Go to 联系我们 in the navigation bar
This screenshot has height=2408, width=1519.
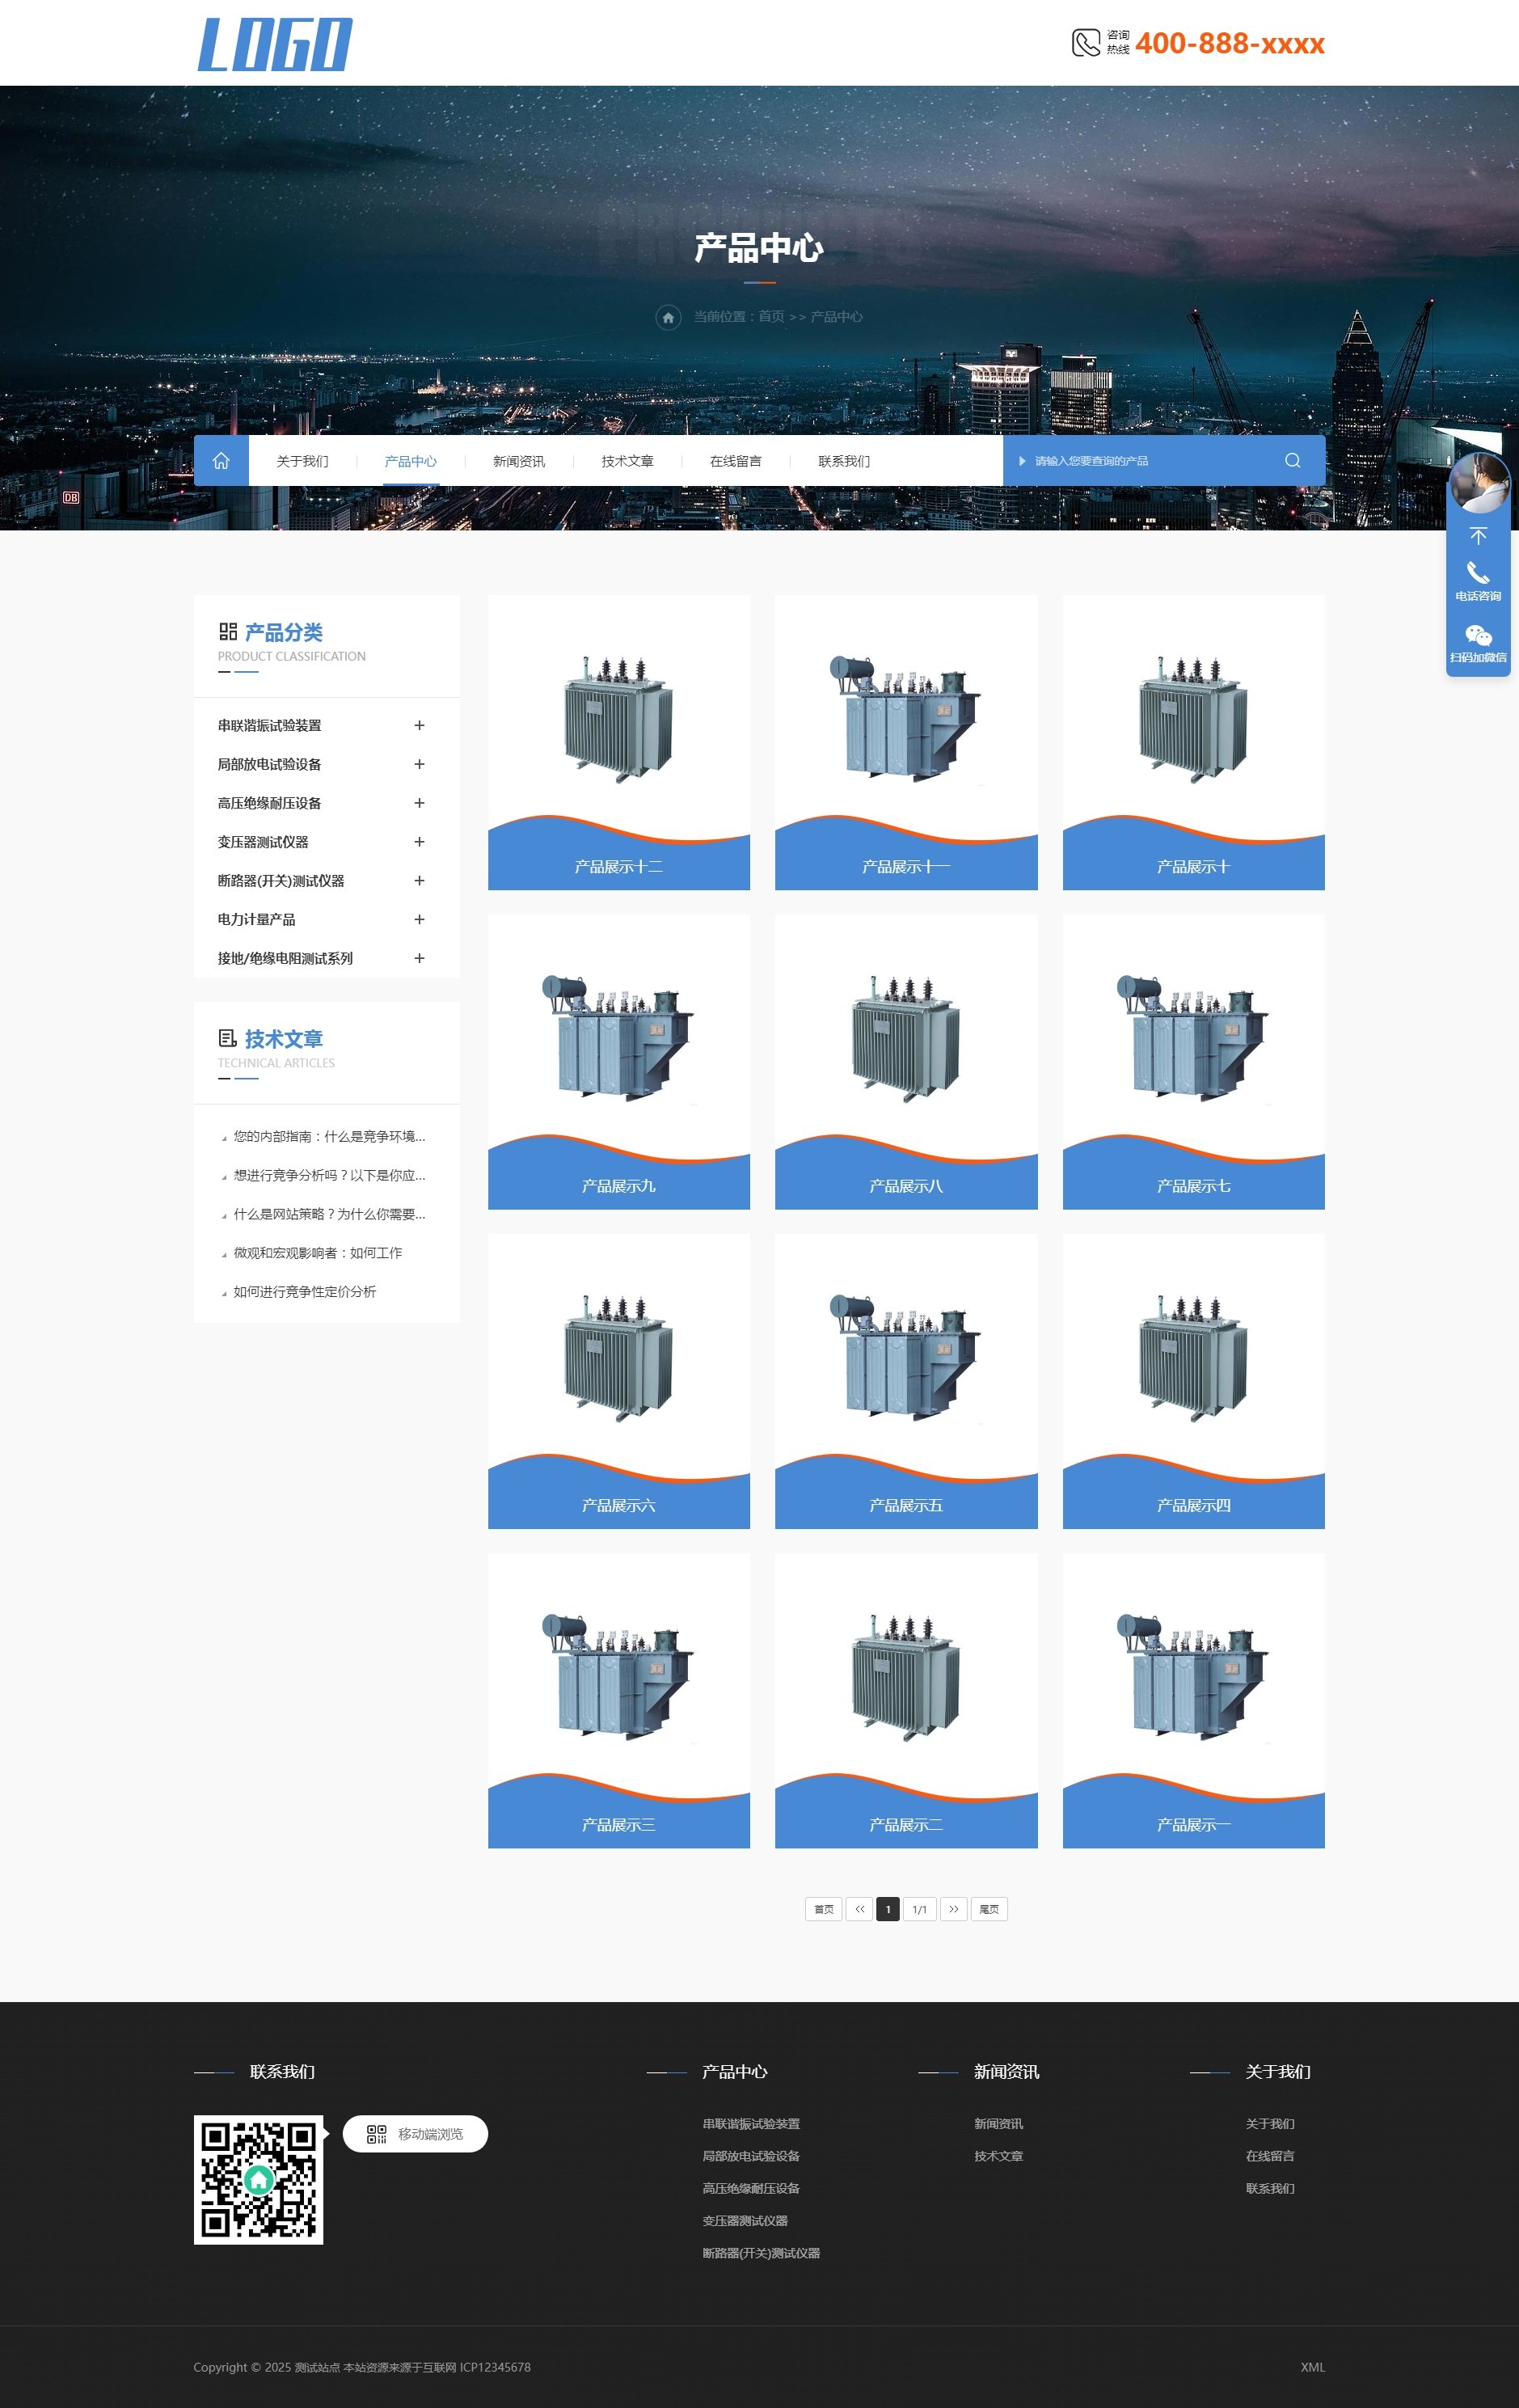pos(843,462)
